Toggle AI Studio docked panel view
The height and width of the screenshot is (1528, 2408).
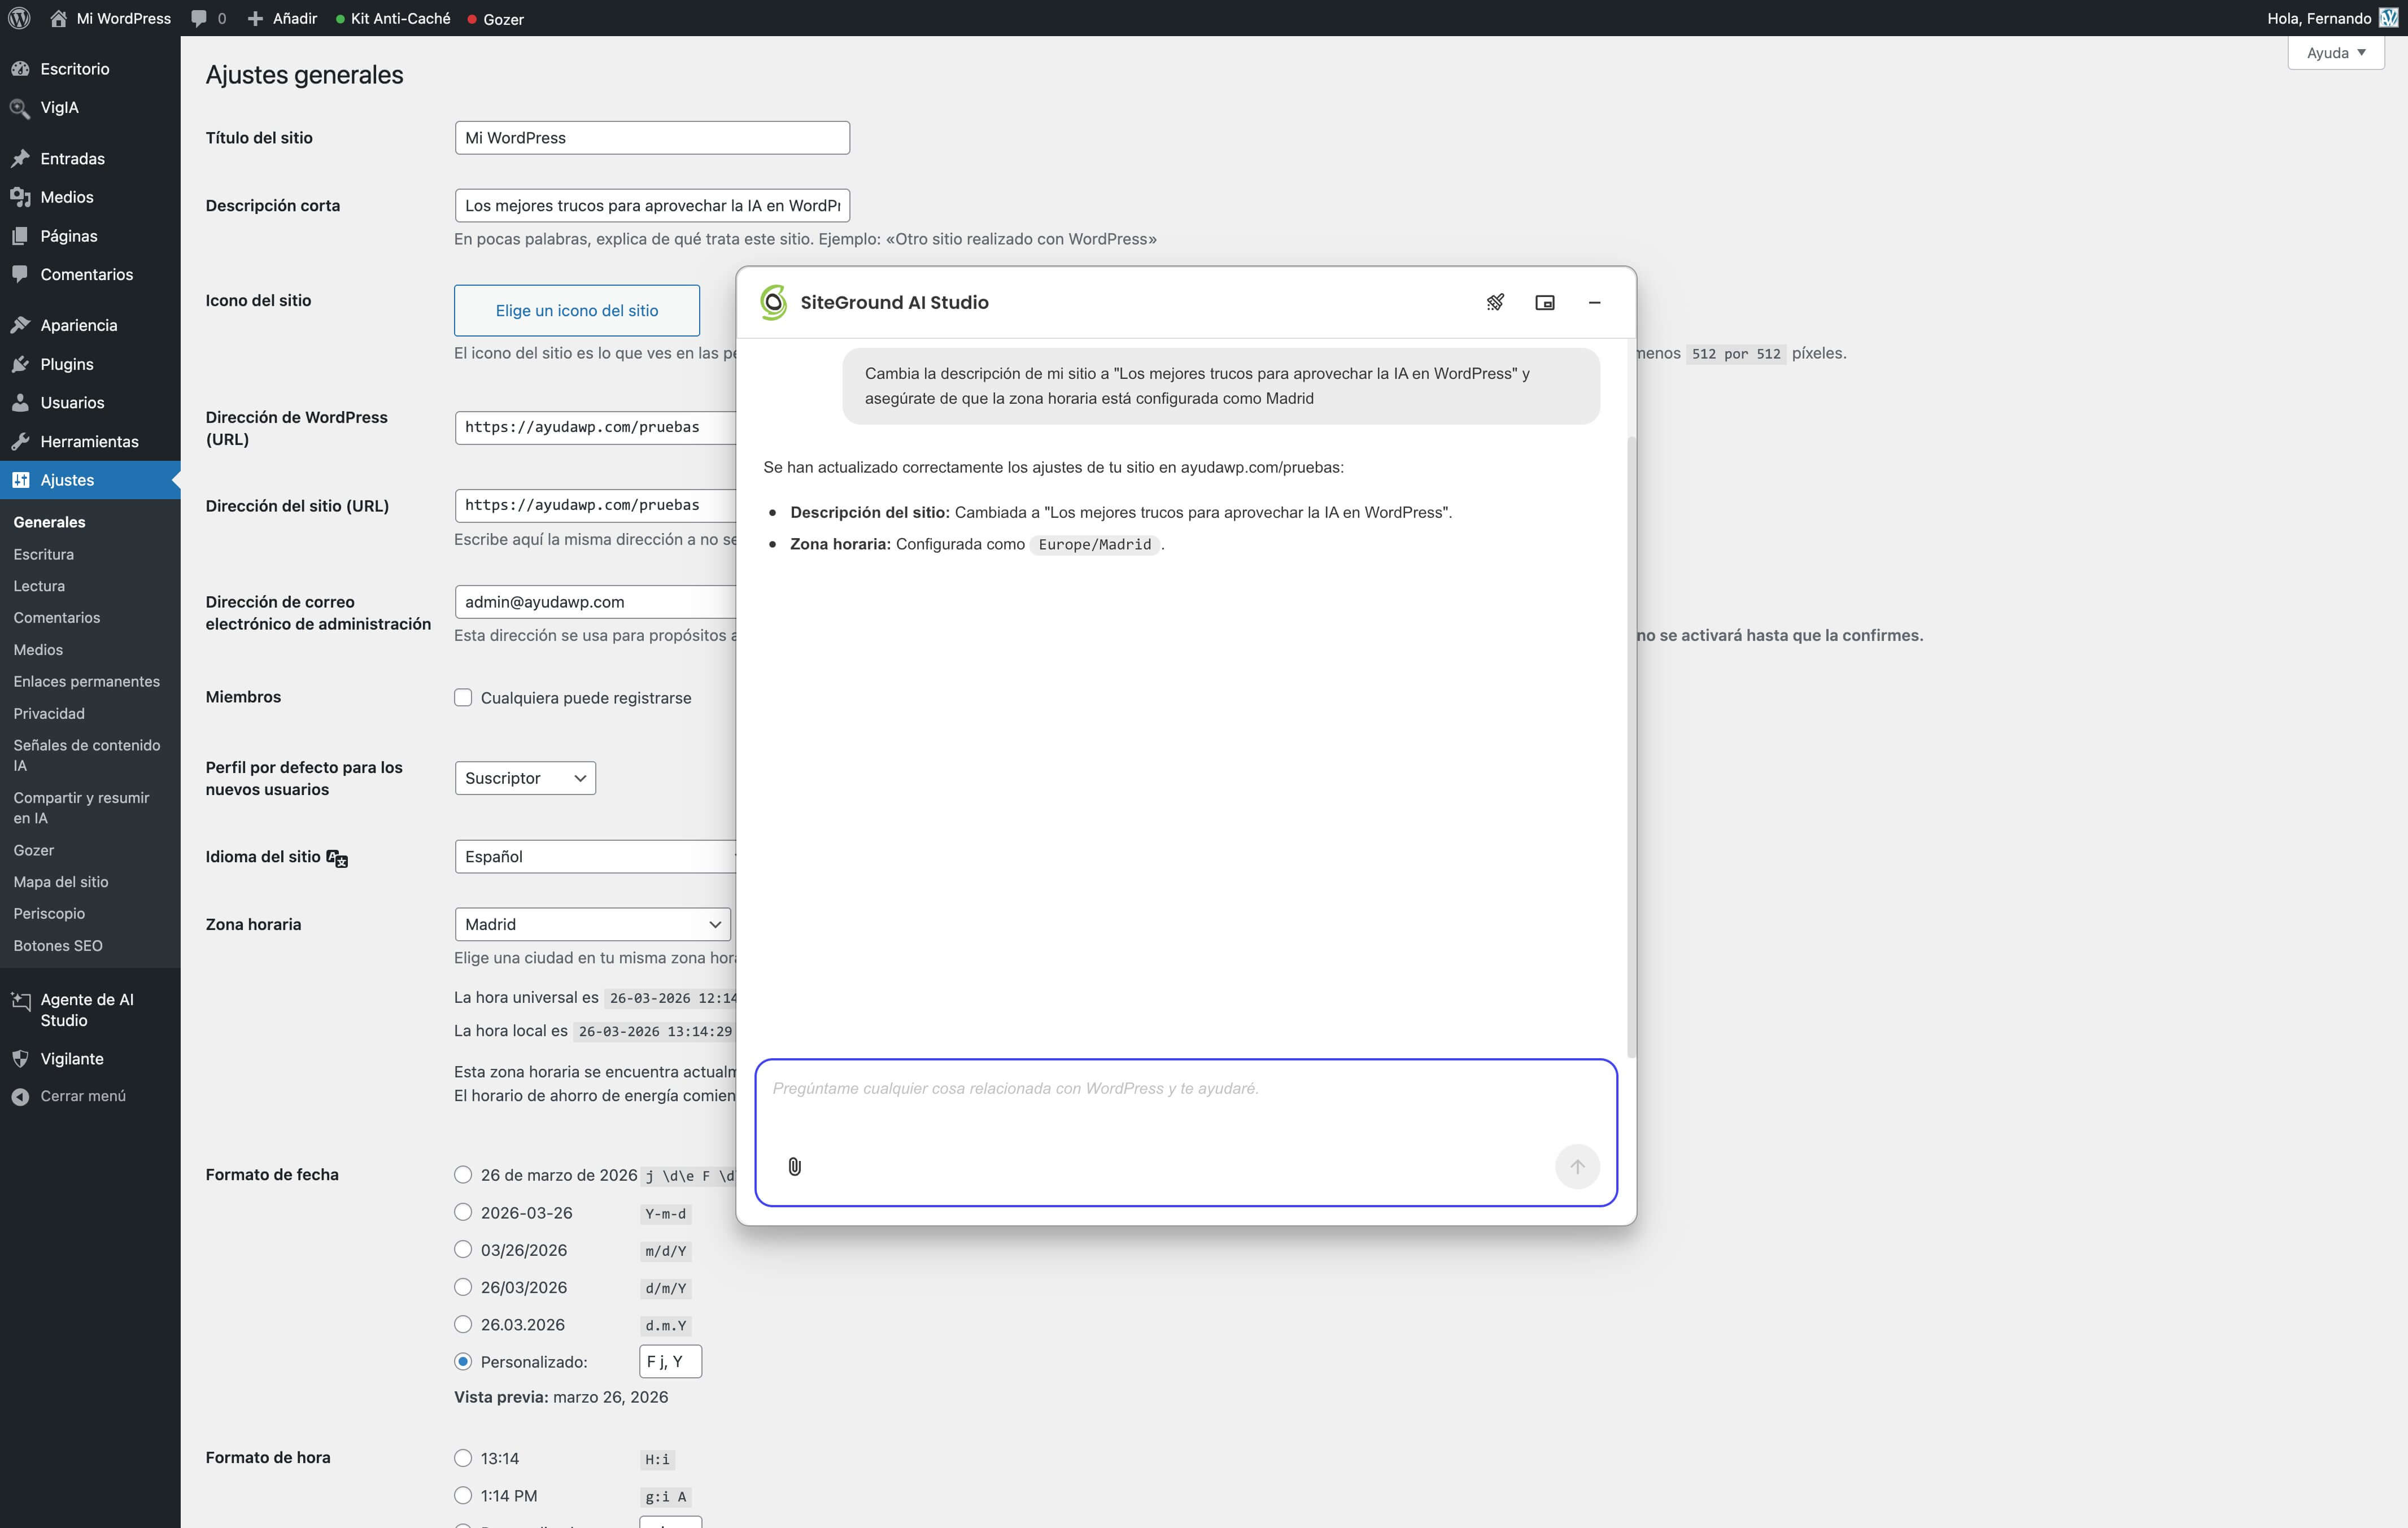(x=1545, y=302)
